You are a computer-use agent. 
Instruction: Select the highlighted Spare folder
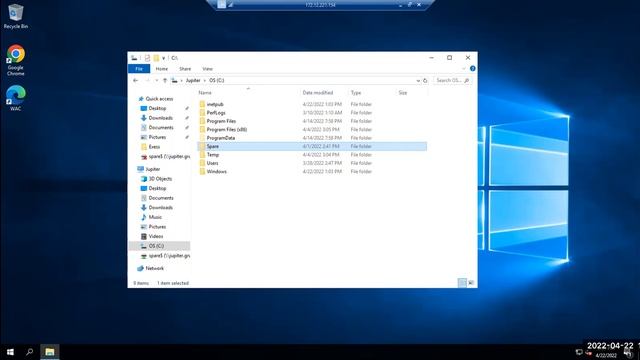(x=312, y=146)
